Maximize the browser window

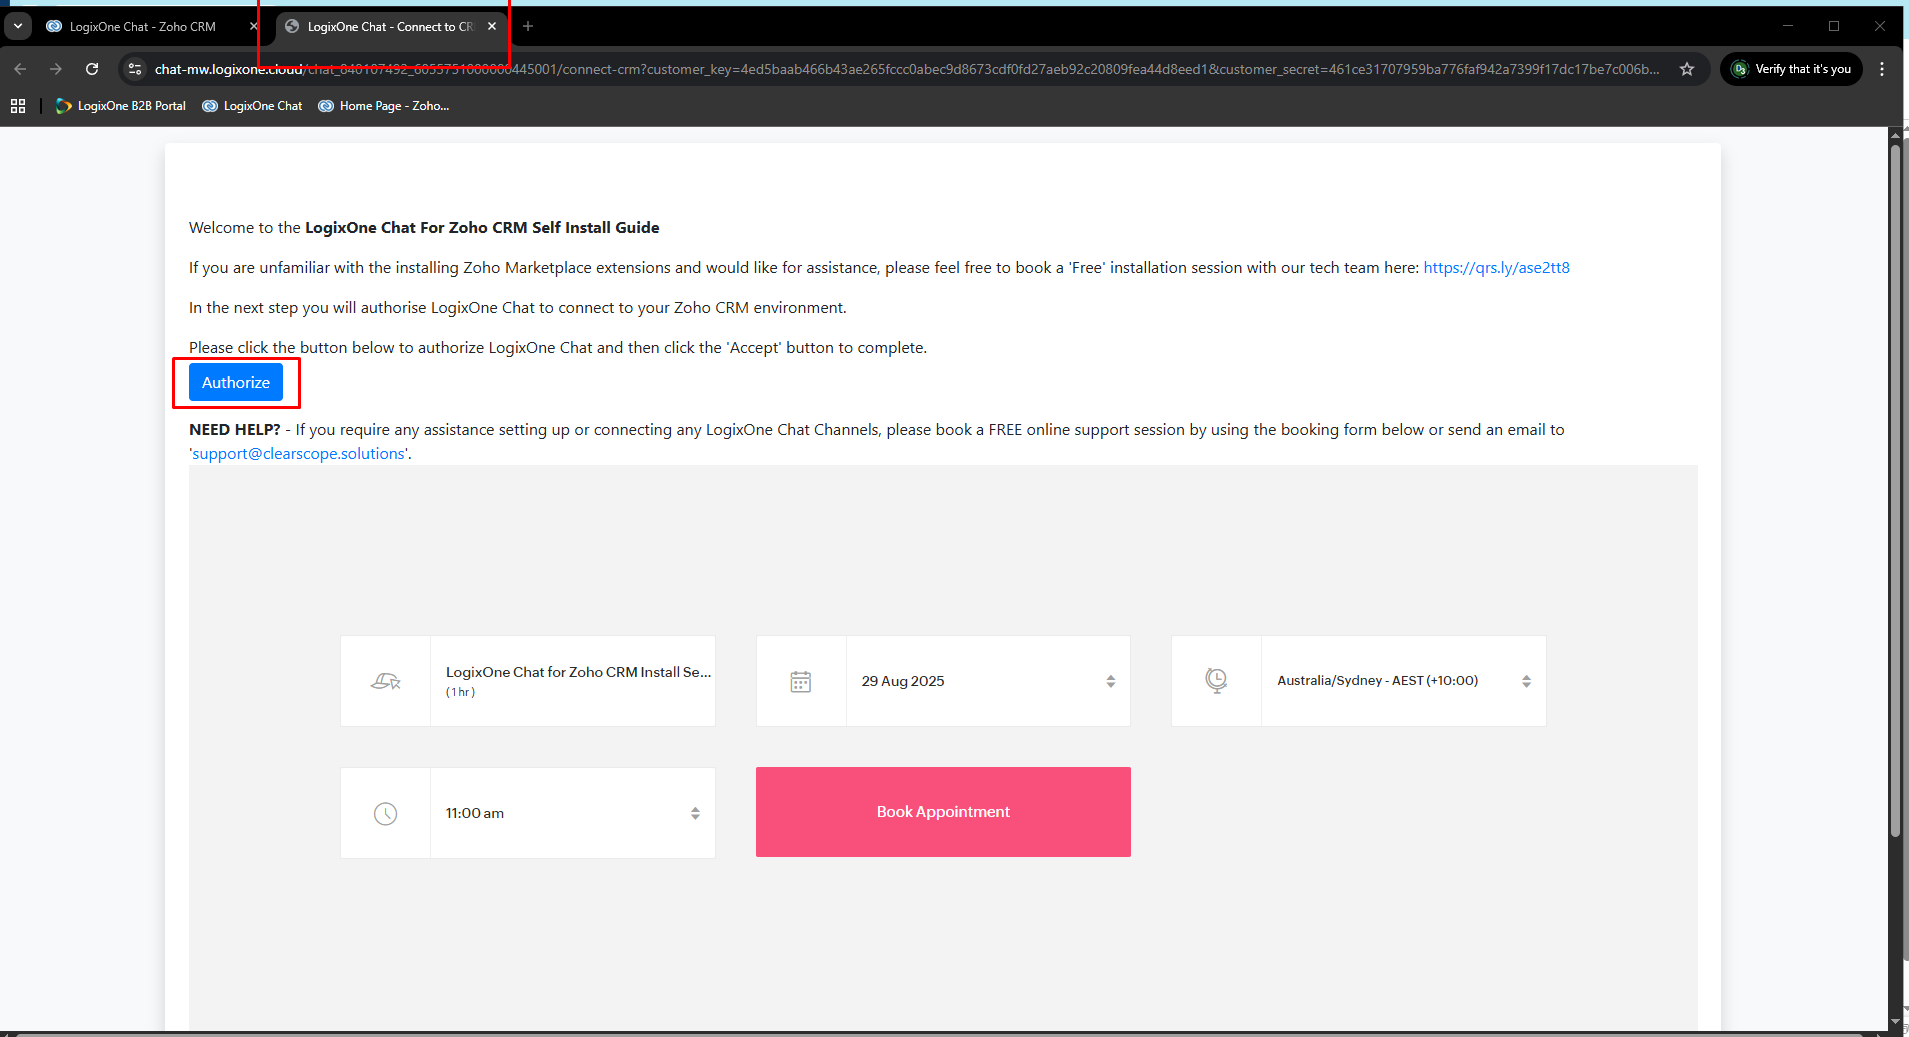tap(1834, 26)
